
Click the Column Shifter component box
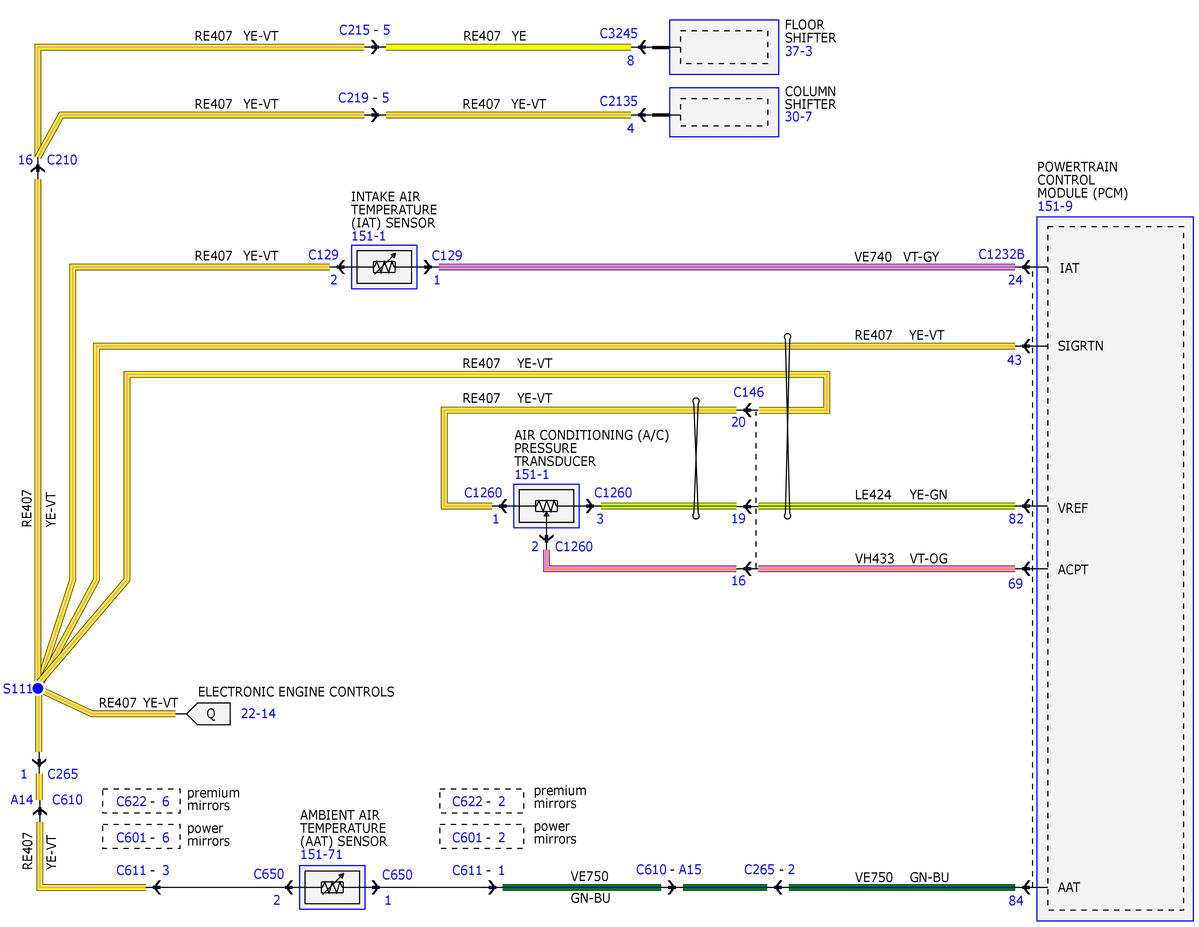point(723,112)
